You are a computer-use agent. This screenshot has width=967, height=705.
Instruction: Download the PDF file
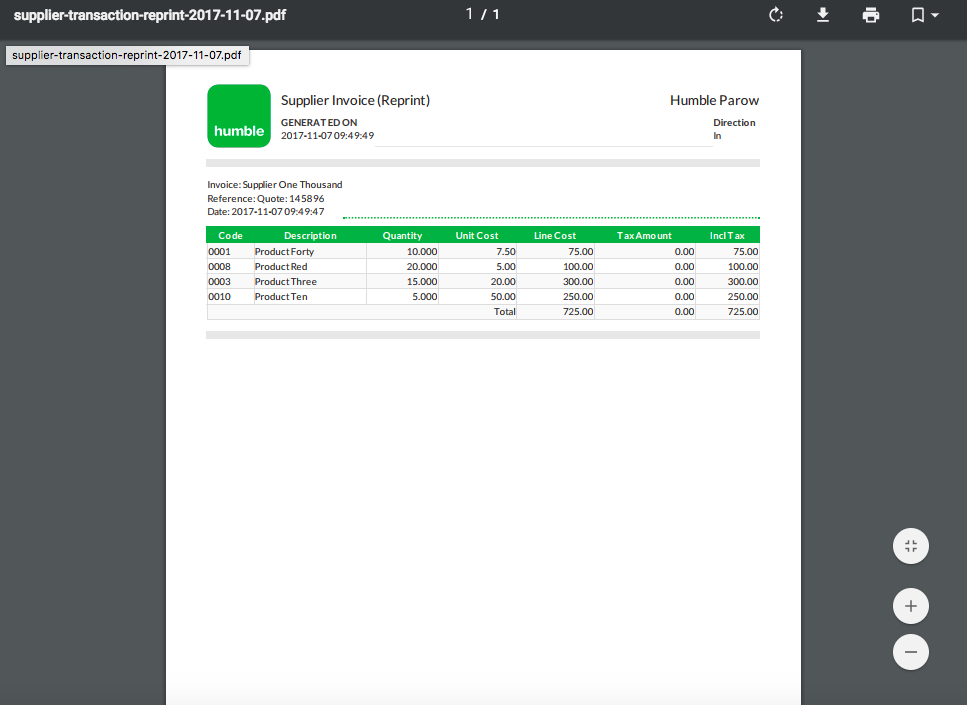pos(823,15)
